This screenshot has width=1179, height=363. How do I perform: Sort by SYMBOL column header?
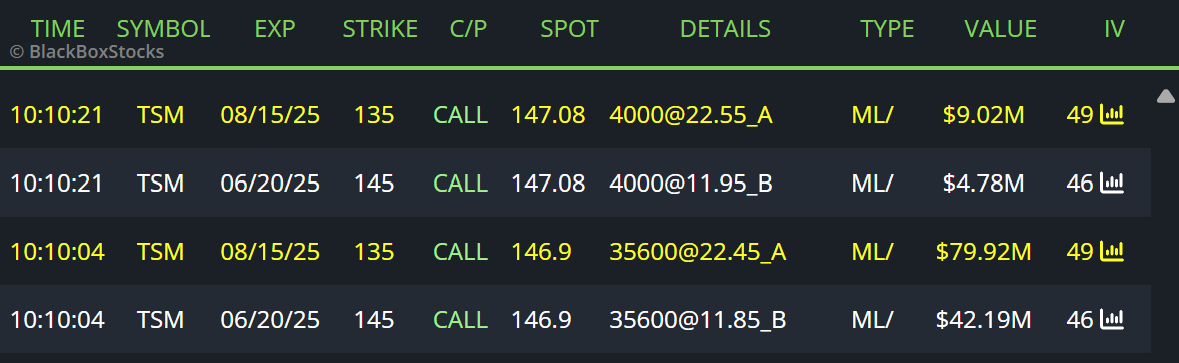point(163,29)
